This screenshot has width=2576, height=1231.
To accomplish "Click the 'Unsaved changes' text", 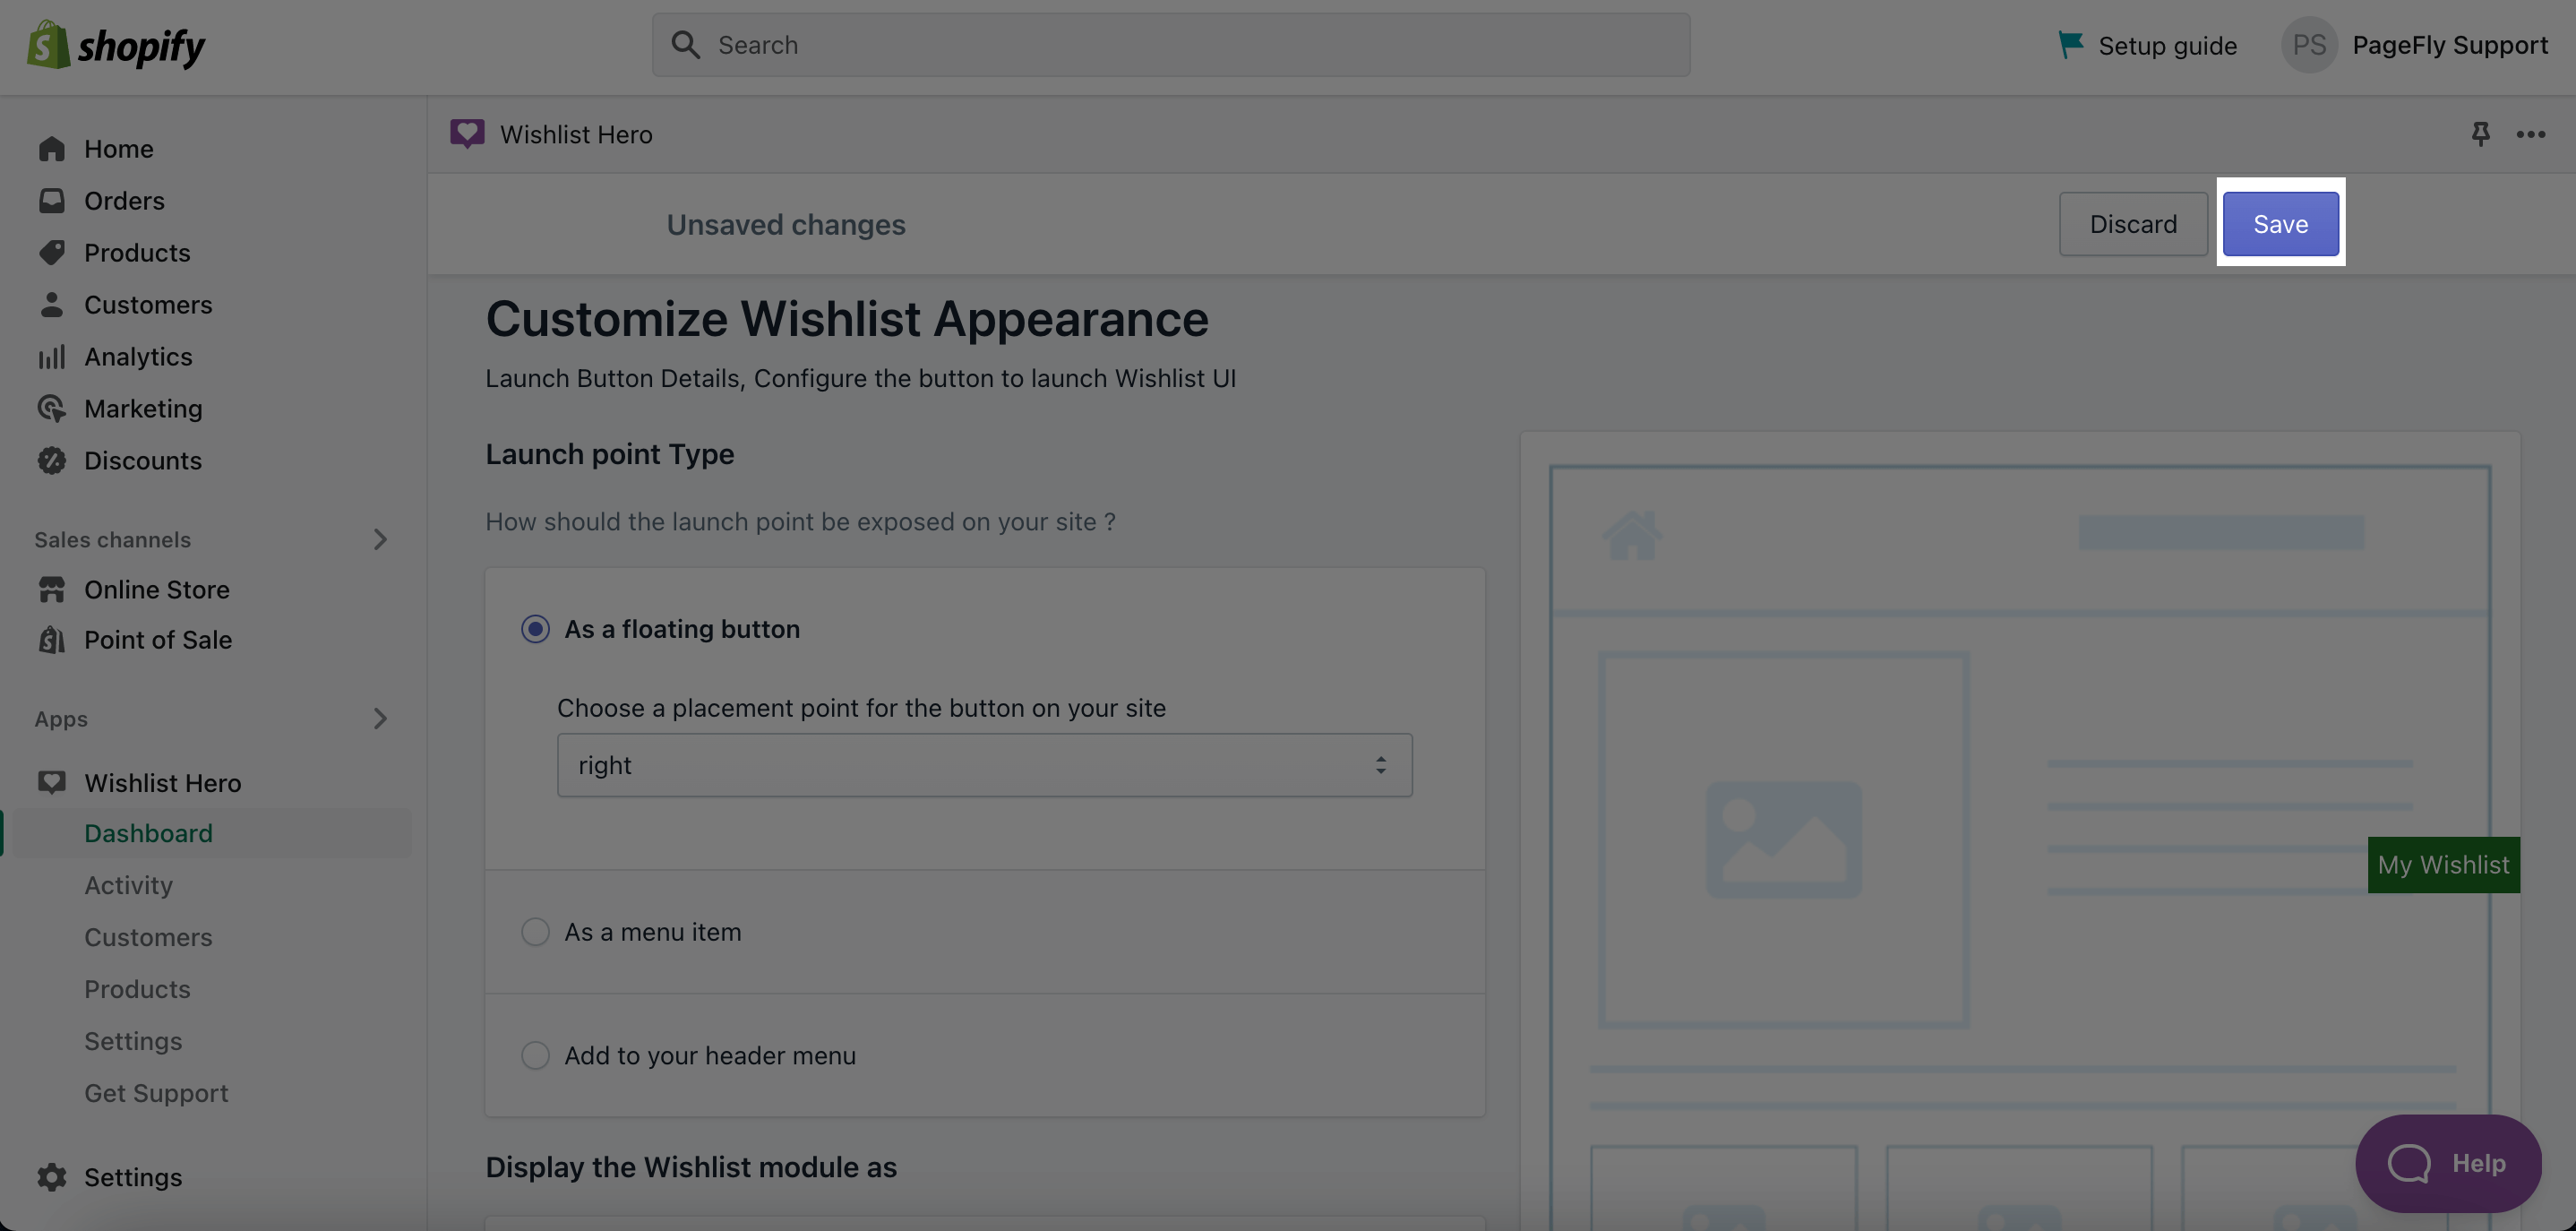I will pos(786,225).
